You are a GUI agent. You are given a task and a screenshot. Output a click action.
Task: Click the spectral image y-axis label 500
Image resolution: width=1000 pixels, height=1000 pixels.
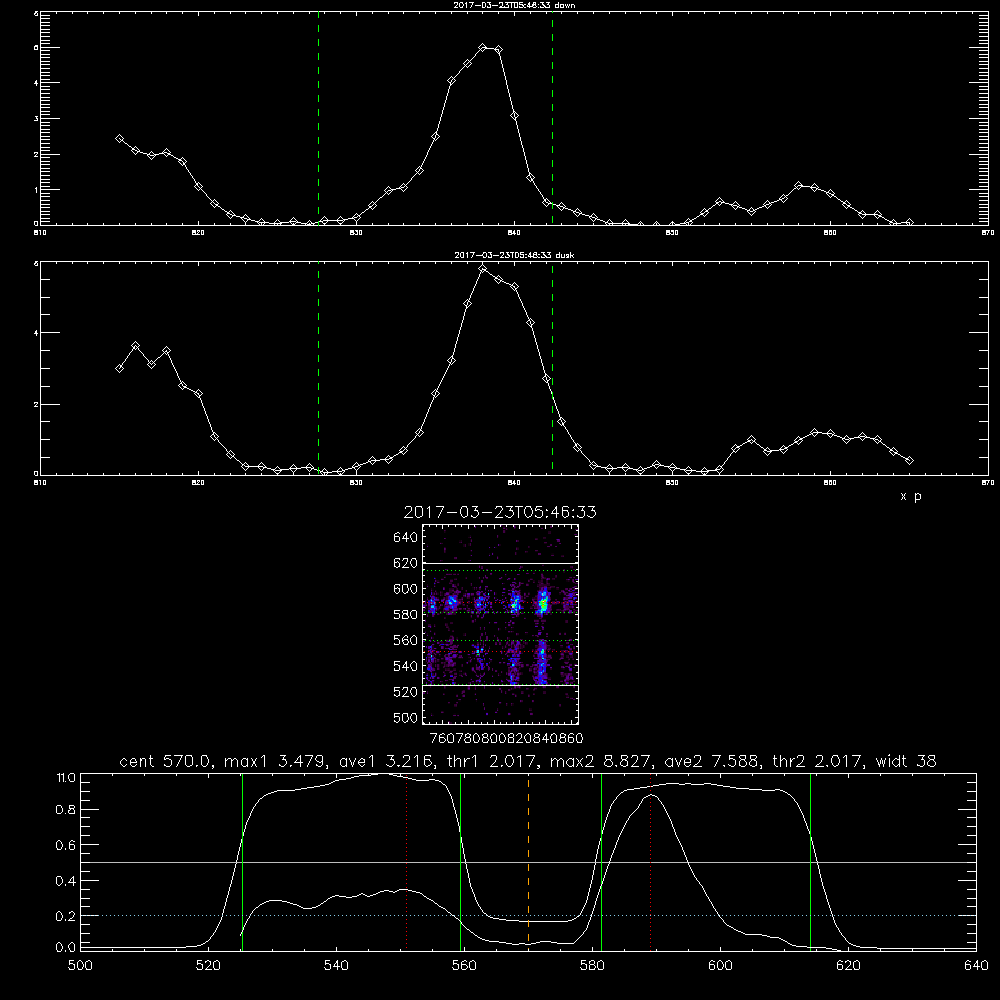pos(406,718)
